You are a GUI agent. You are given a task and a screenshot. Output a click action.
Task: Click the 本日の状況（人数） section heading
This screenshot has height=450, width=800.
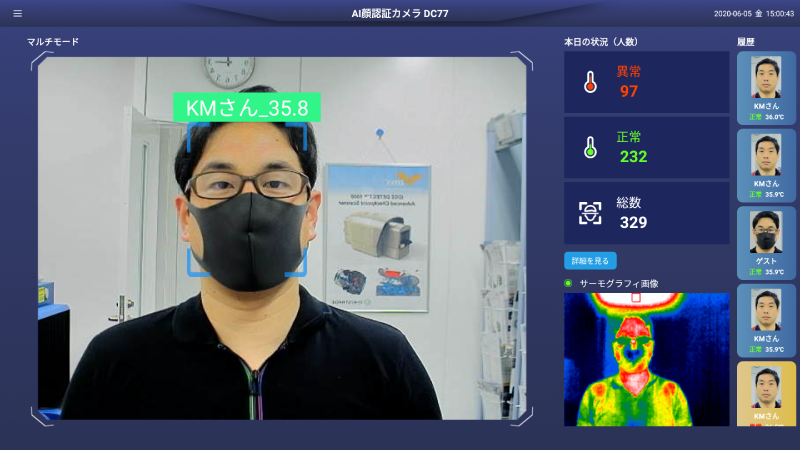point(600,42)
